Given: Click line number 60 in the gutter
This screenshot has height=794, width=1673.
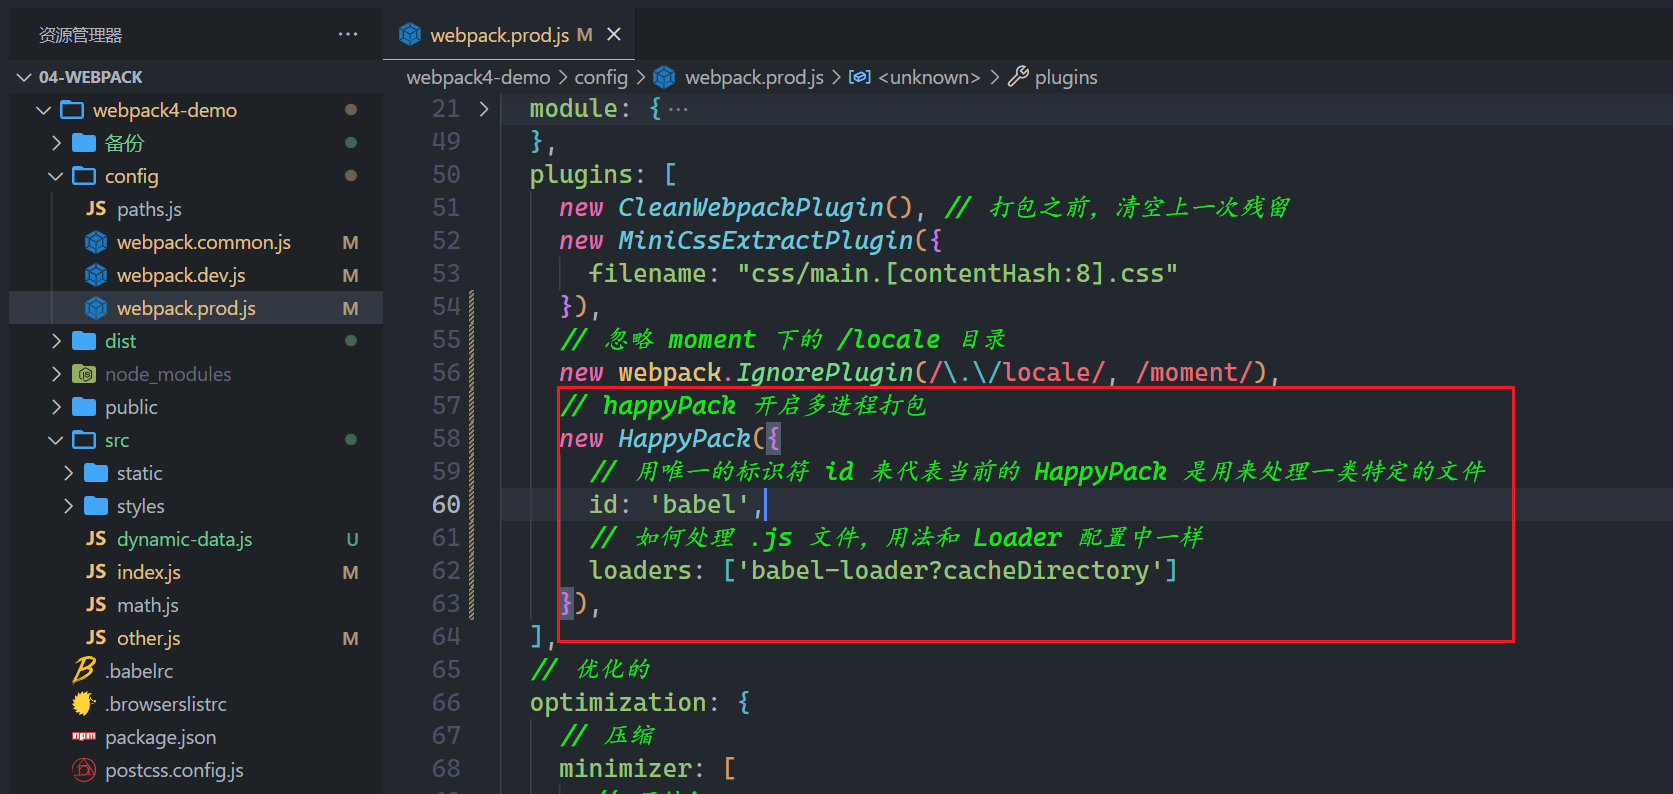Looking at the screenshot, I should click(x=446, y=505).
